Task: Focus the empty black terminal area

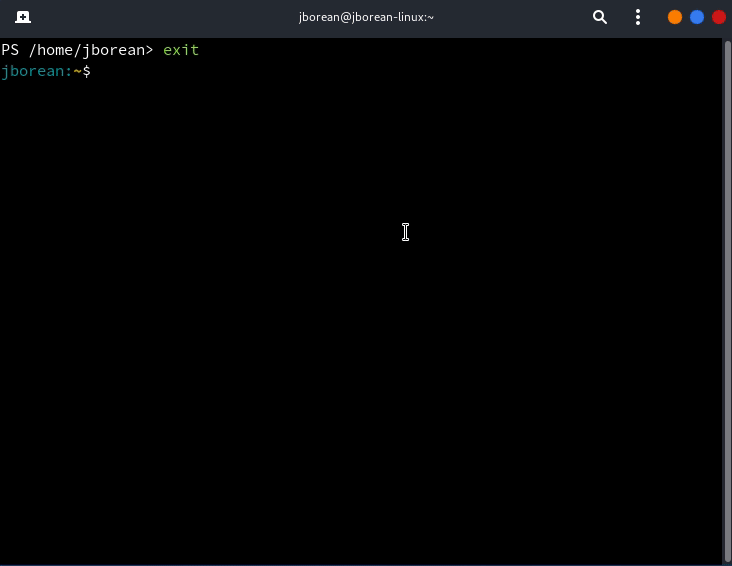Action: click(360, 350)
